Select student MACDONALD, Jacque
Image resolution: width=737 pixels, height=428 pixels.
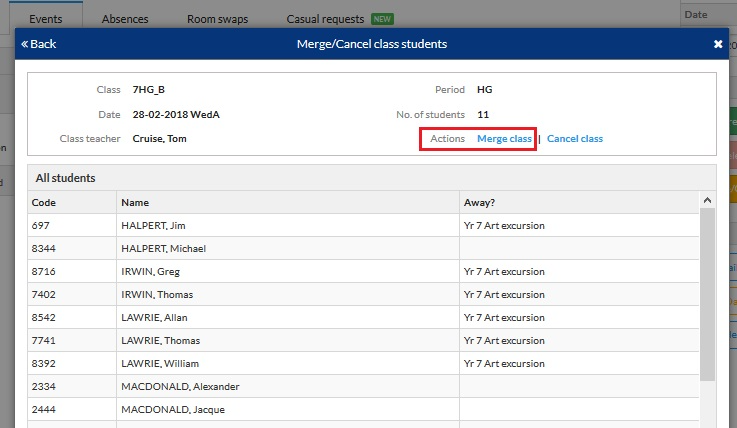pyautogui.click(x=173, y=410)
